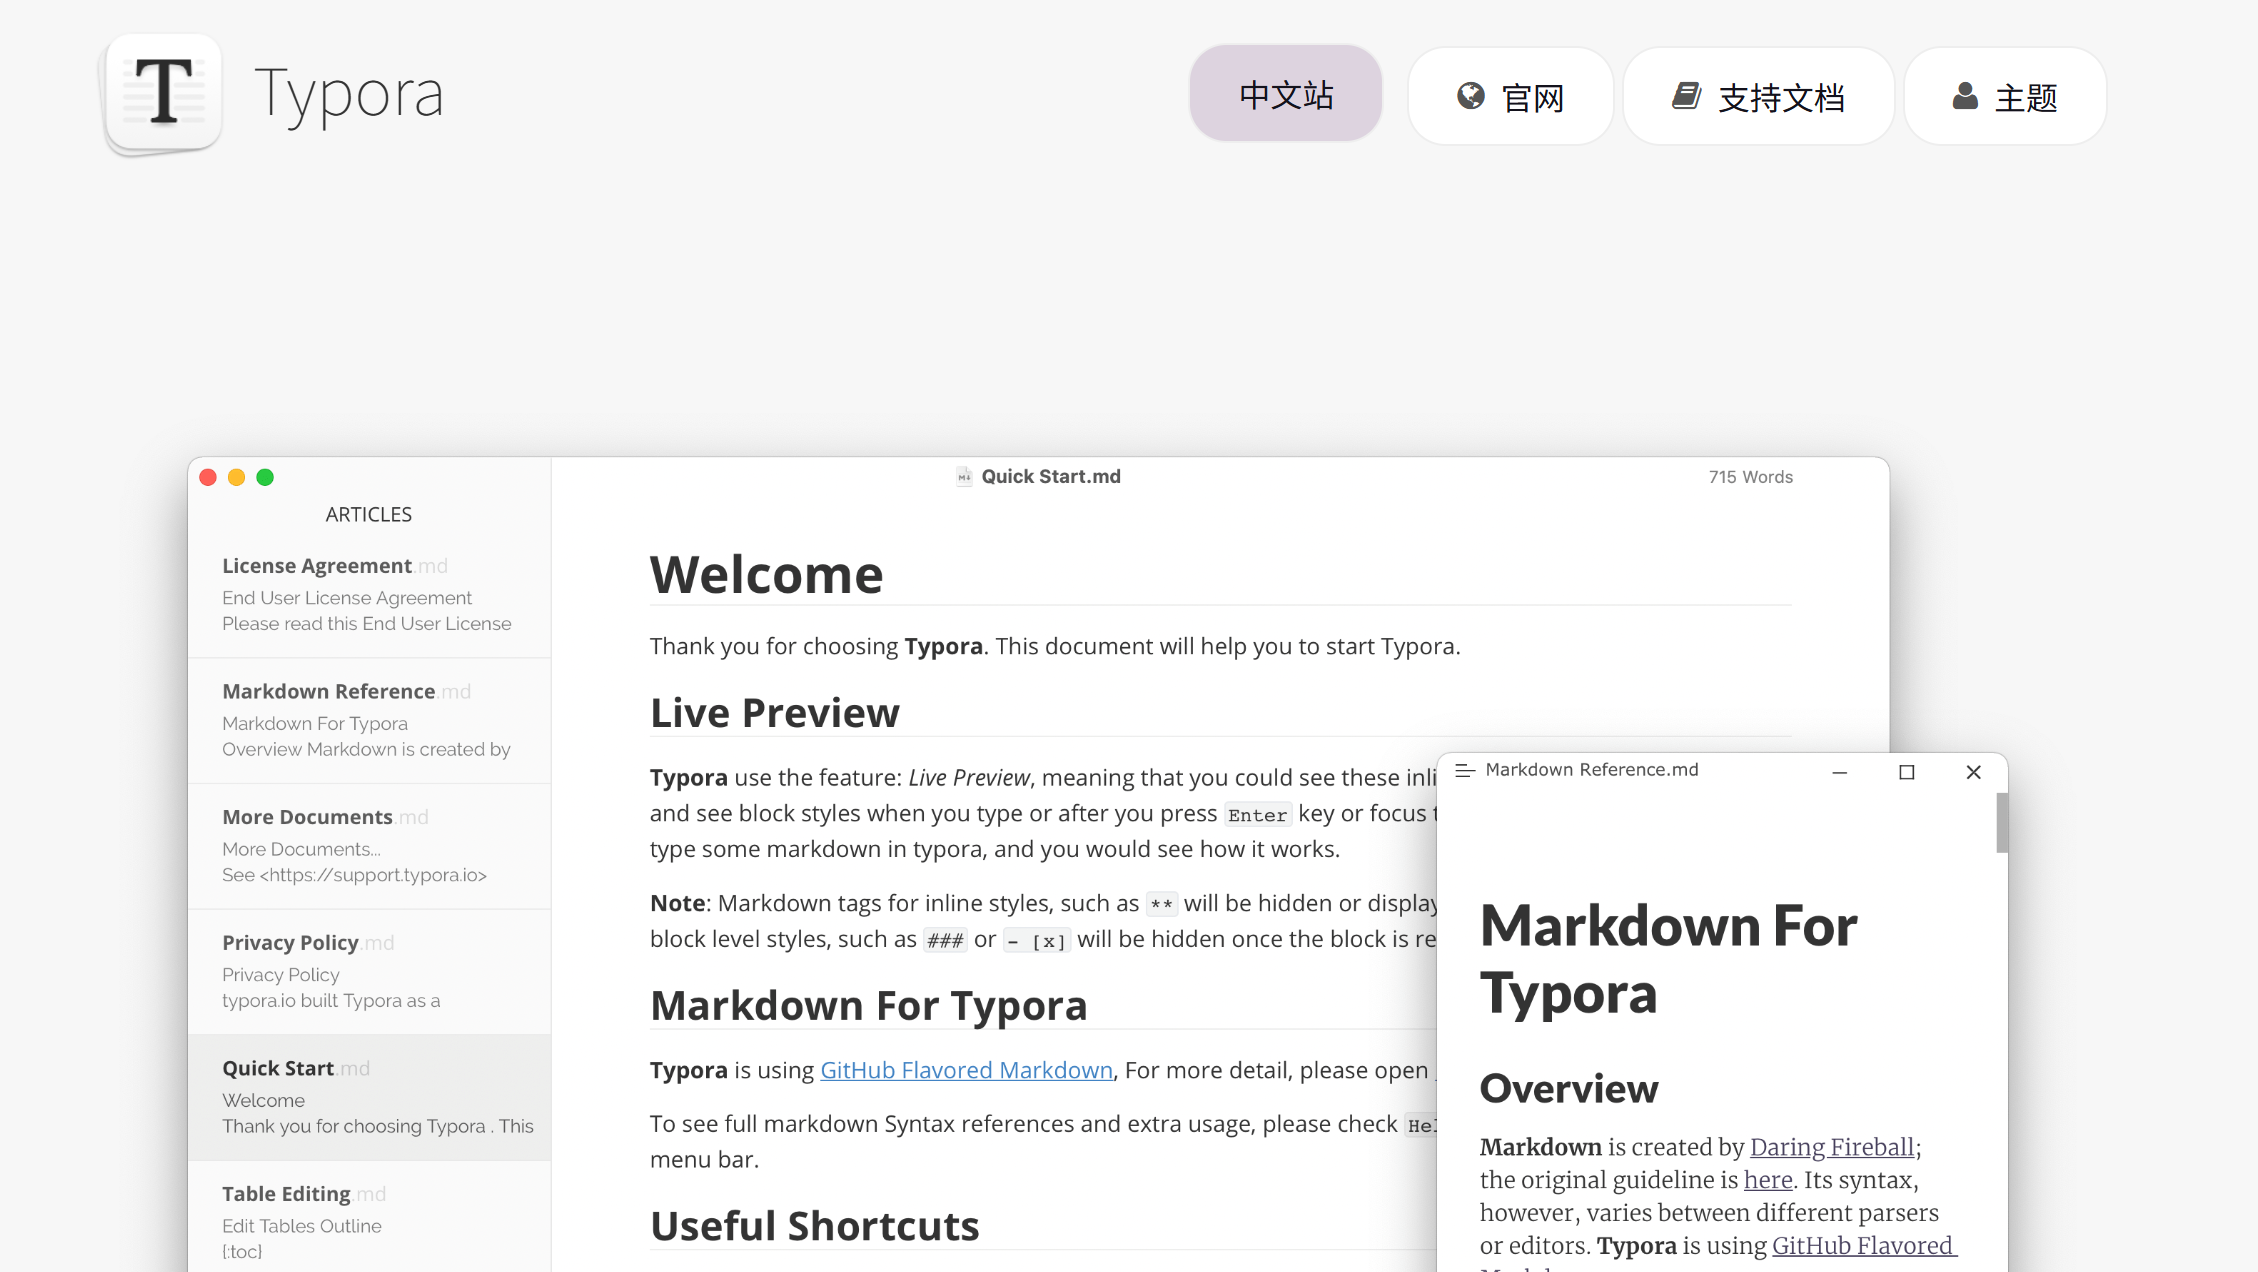Click 'End User License Agreement' preview line
2258x1272 pixels.
tap(347, 598)
